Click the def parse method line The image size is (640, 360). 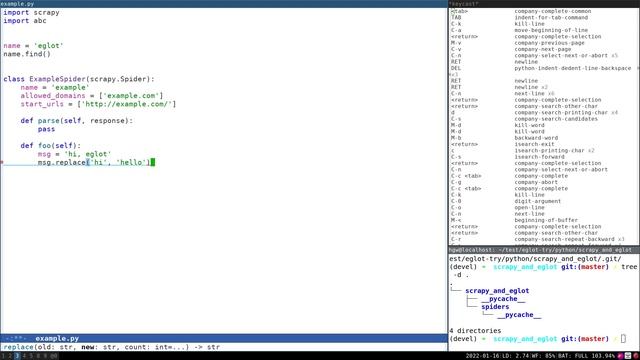[77, 121]
